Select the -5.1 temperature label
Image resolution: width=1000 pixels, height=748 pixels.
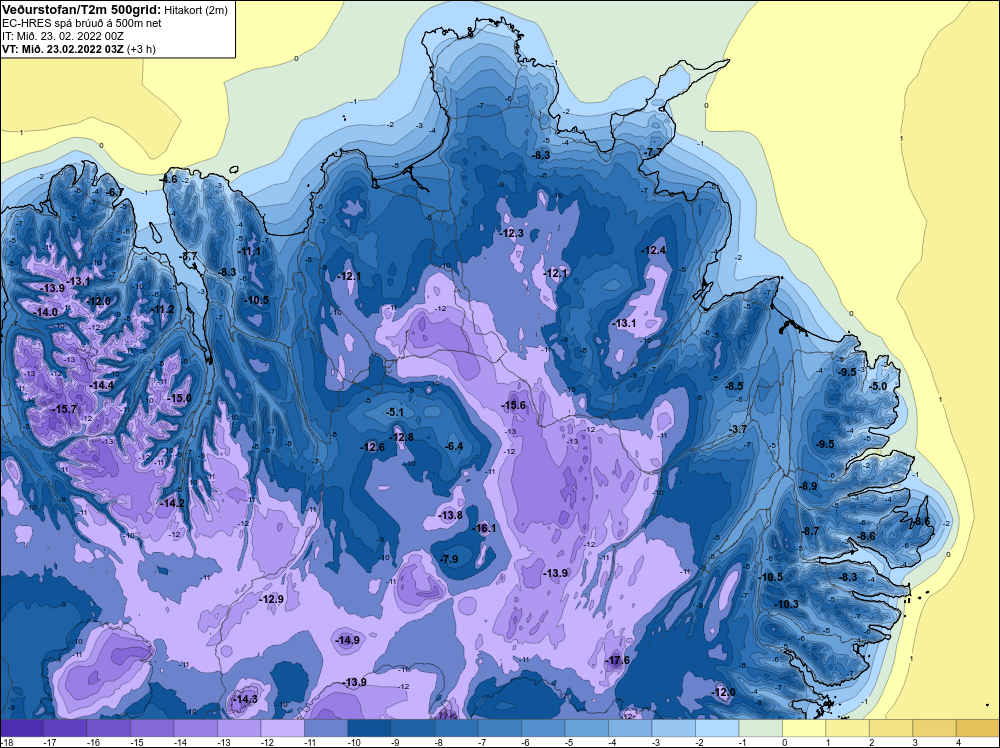point(395,413)
